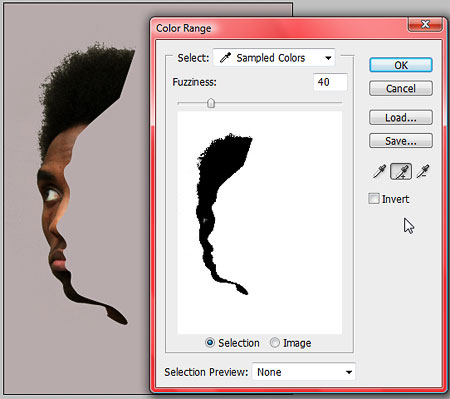450x399 pixels.
Task: Click the Cancel button
Action: tap(401, 88)
